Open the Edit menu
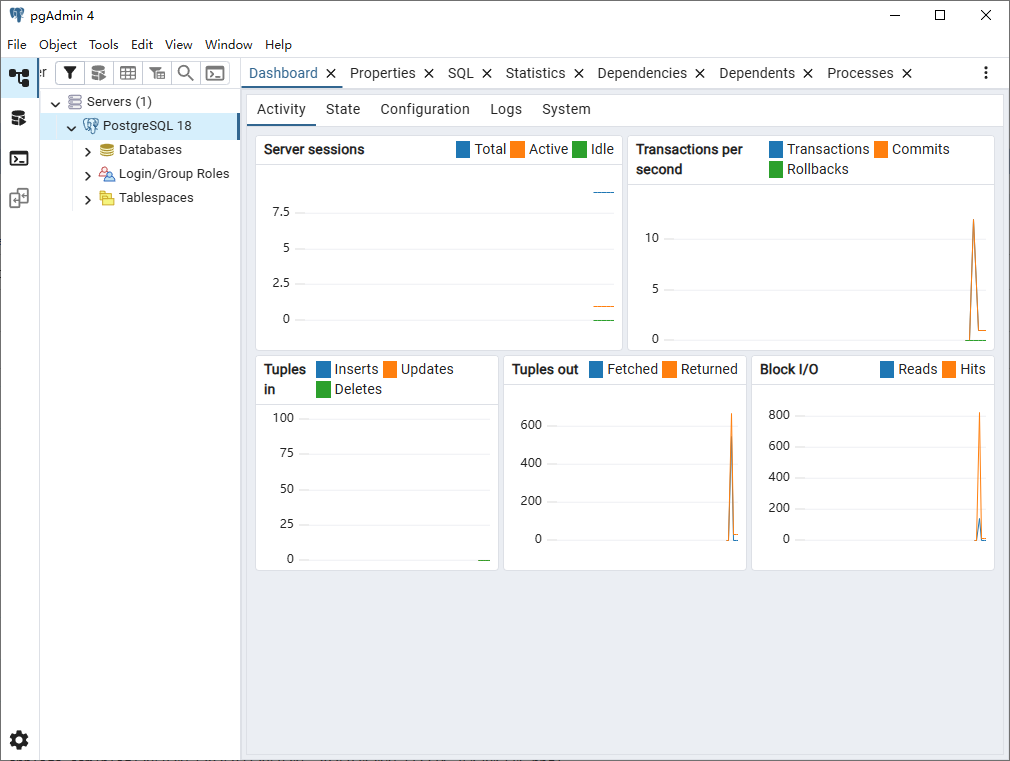The width and height of the screenshot is (1010, 761). [142, 44]
